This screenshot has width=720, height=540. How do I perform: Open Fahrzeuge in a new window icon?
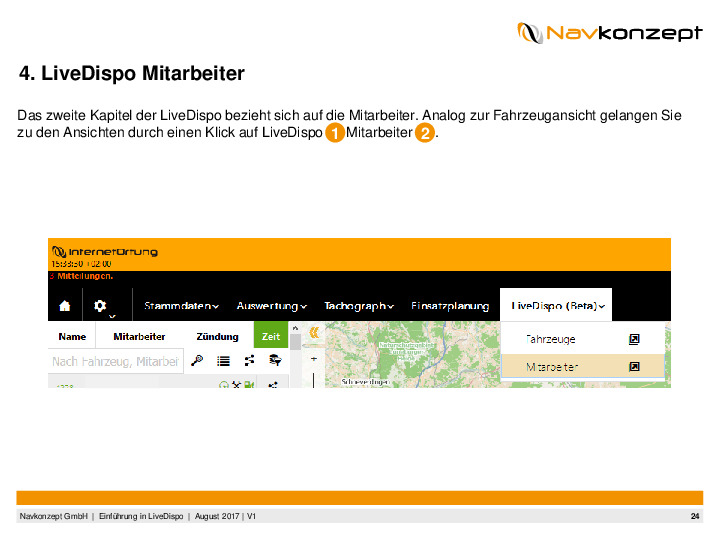point(634,339)
